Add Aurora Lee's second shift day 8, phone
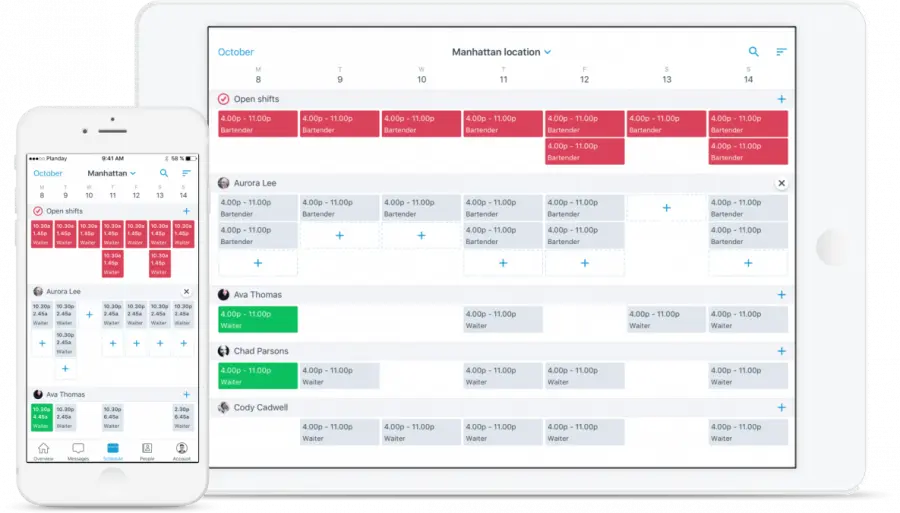This screenshot has height=513, width=900. pyautogui.click(x=42, y=343)
